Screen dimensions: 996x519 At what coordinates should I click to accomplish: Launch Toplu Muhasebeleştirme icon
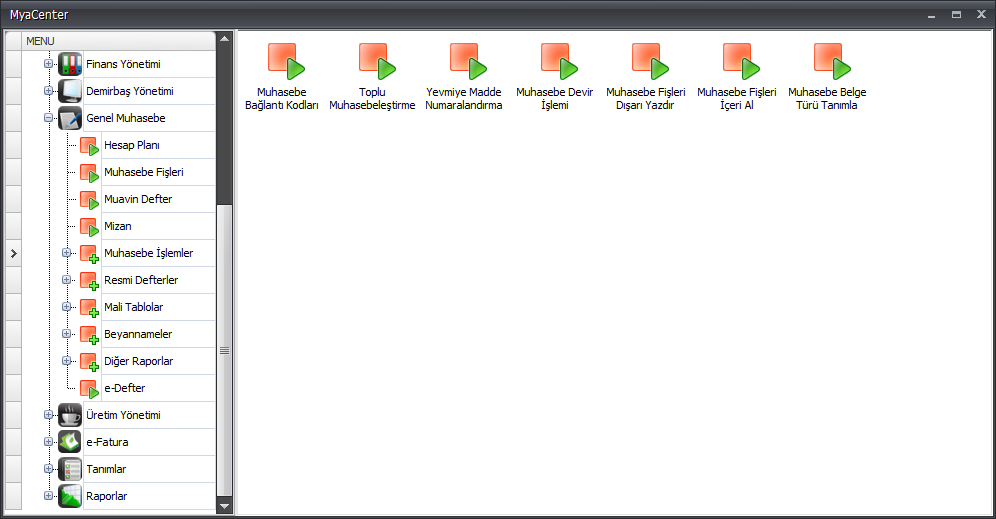tap(377, 61)
